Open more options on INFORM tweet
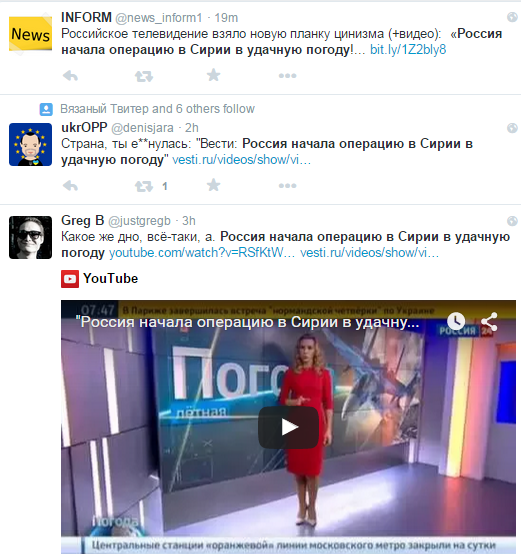The width and height of the screenshot is (521, 554). tap(287, 76)
